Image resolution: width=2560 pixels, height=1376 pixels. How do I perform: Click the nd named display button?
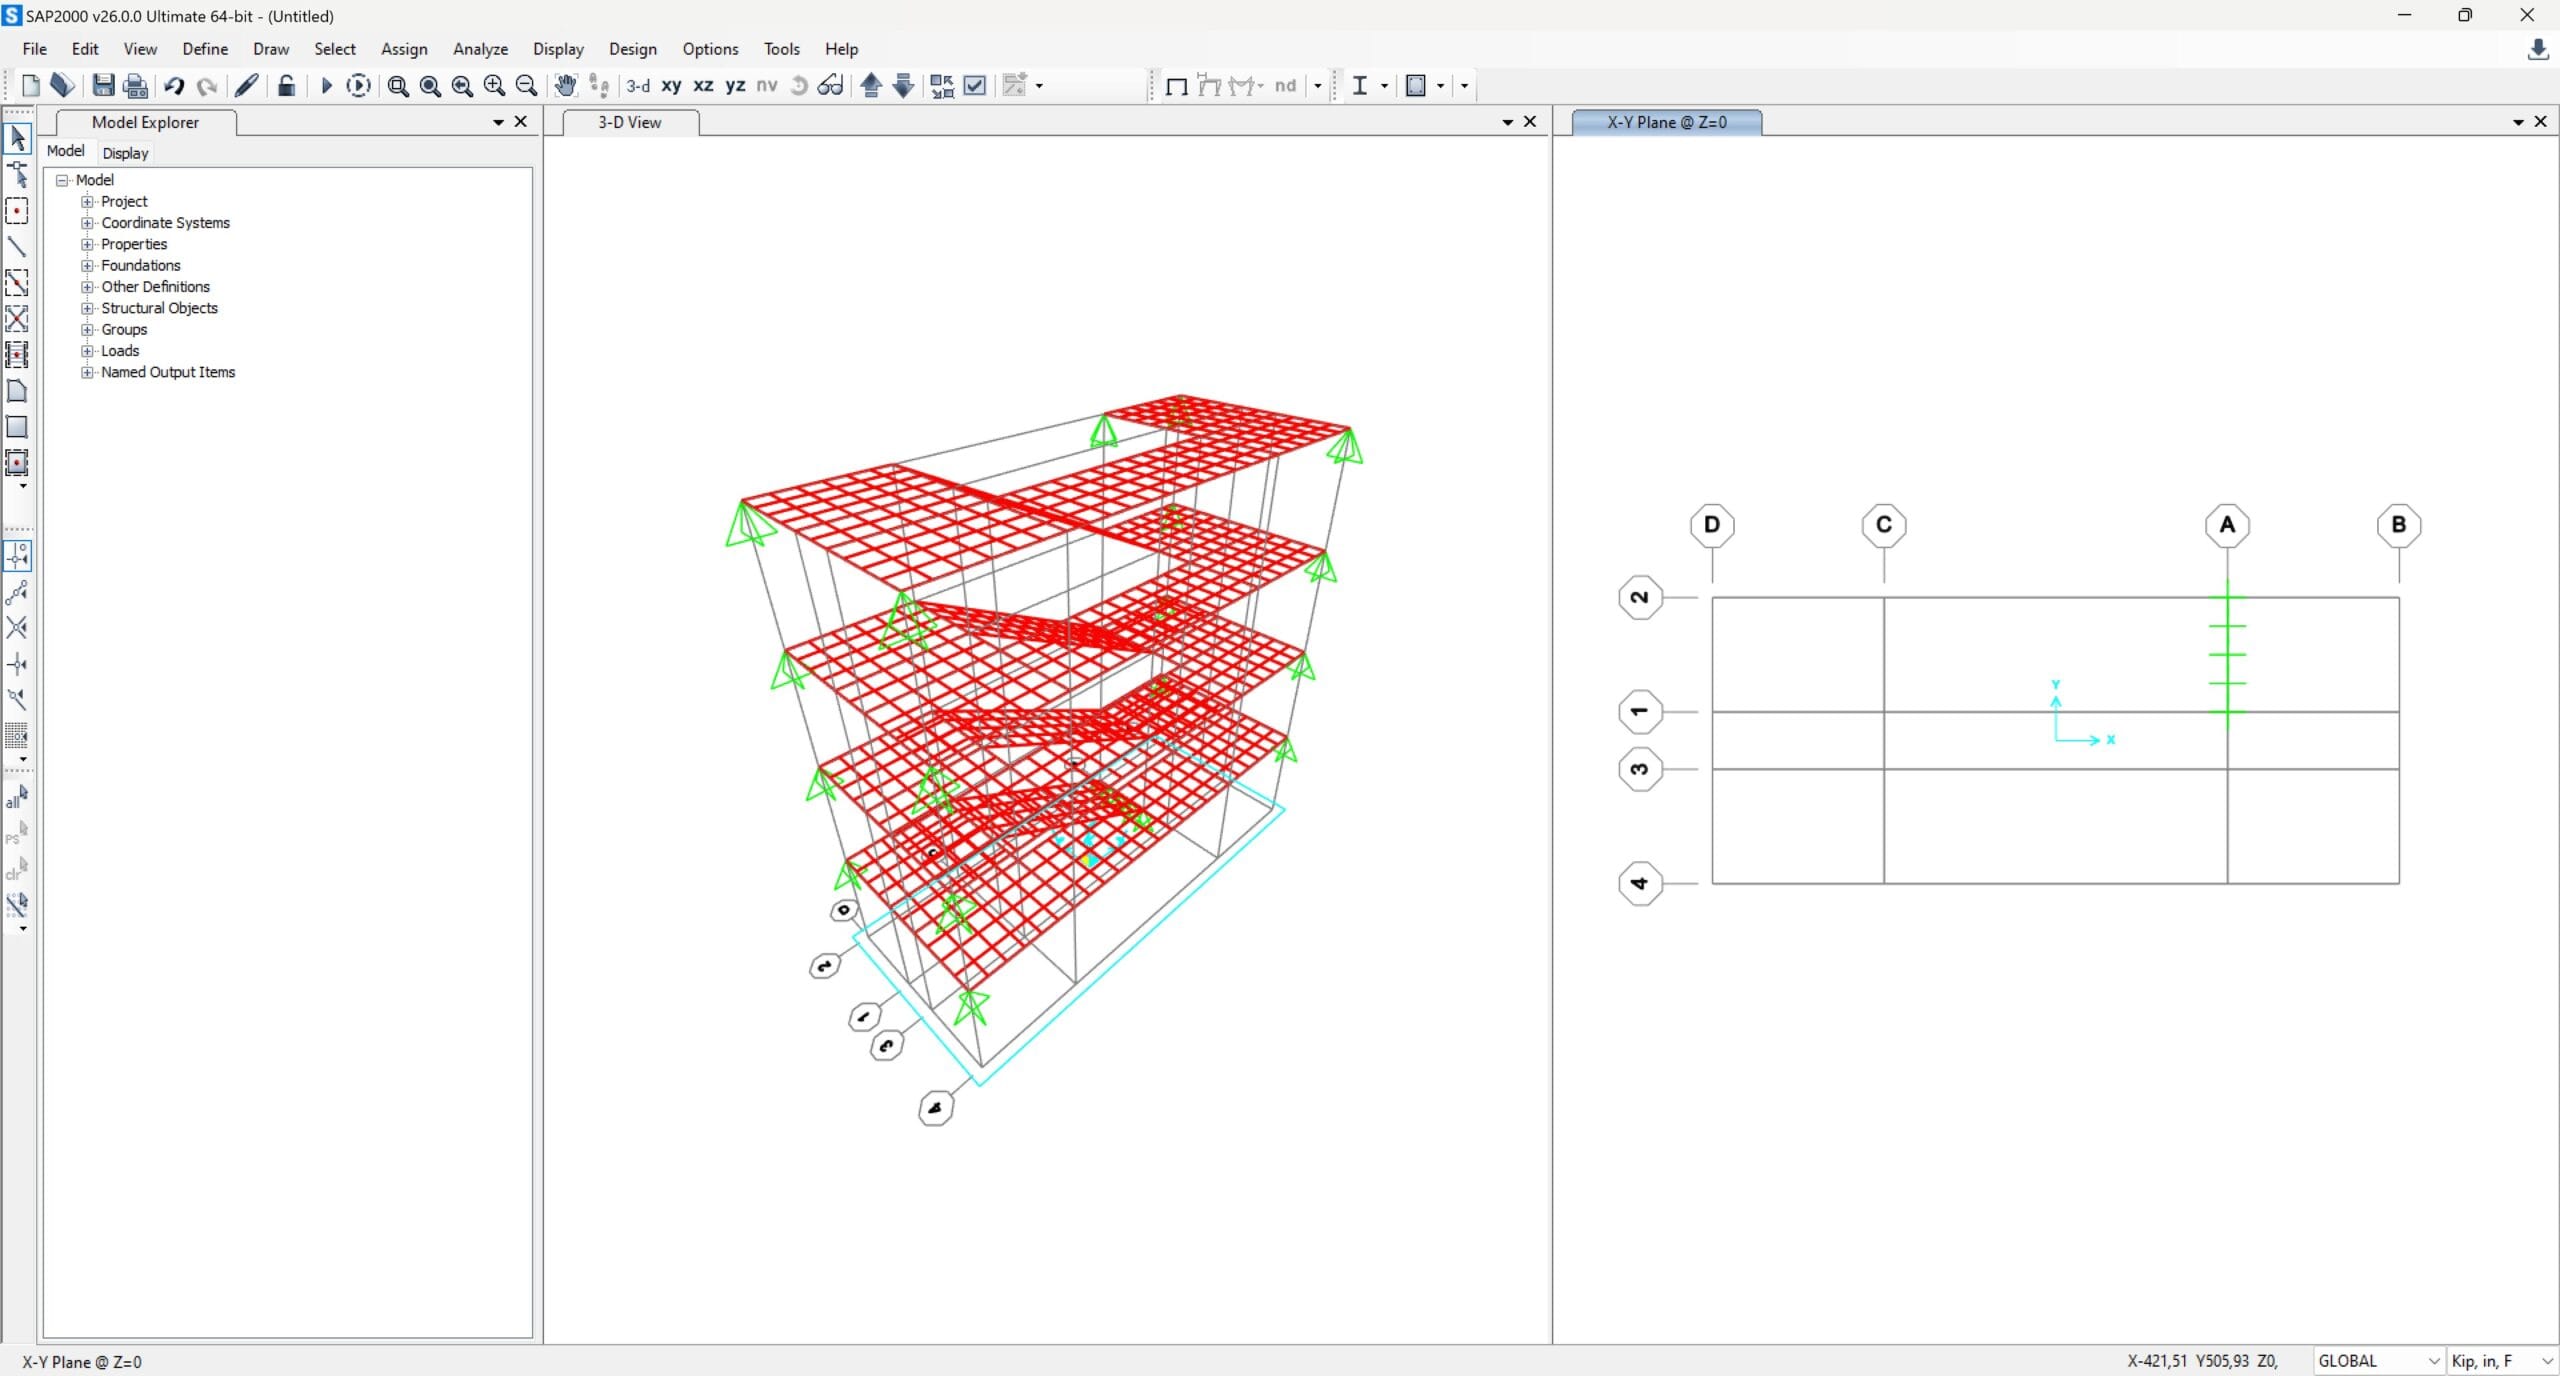pos(1286,86)
